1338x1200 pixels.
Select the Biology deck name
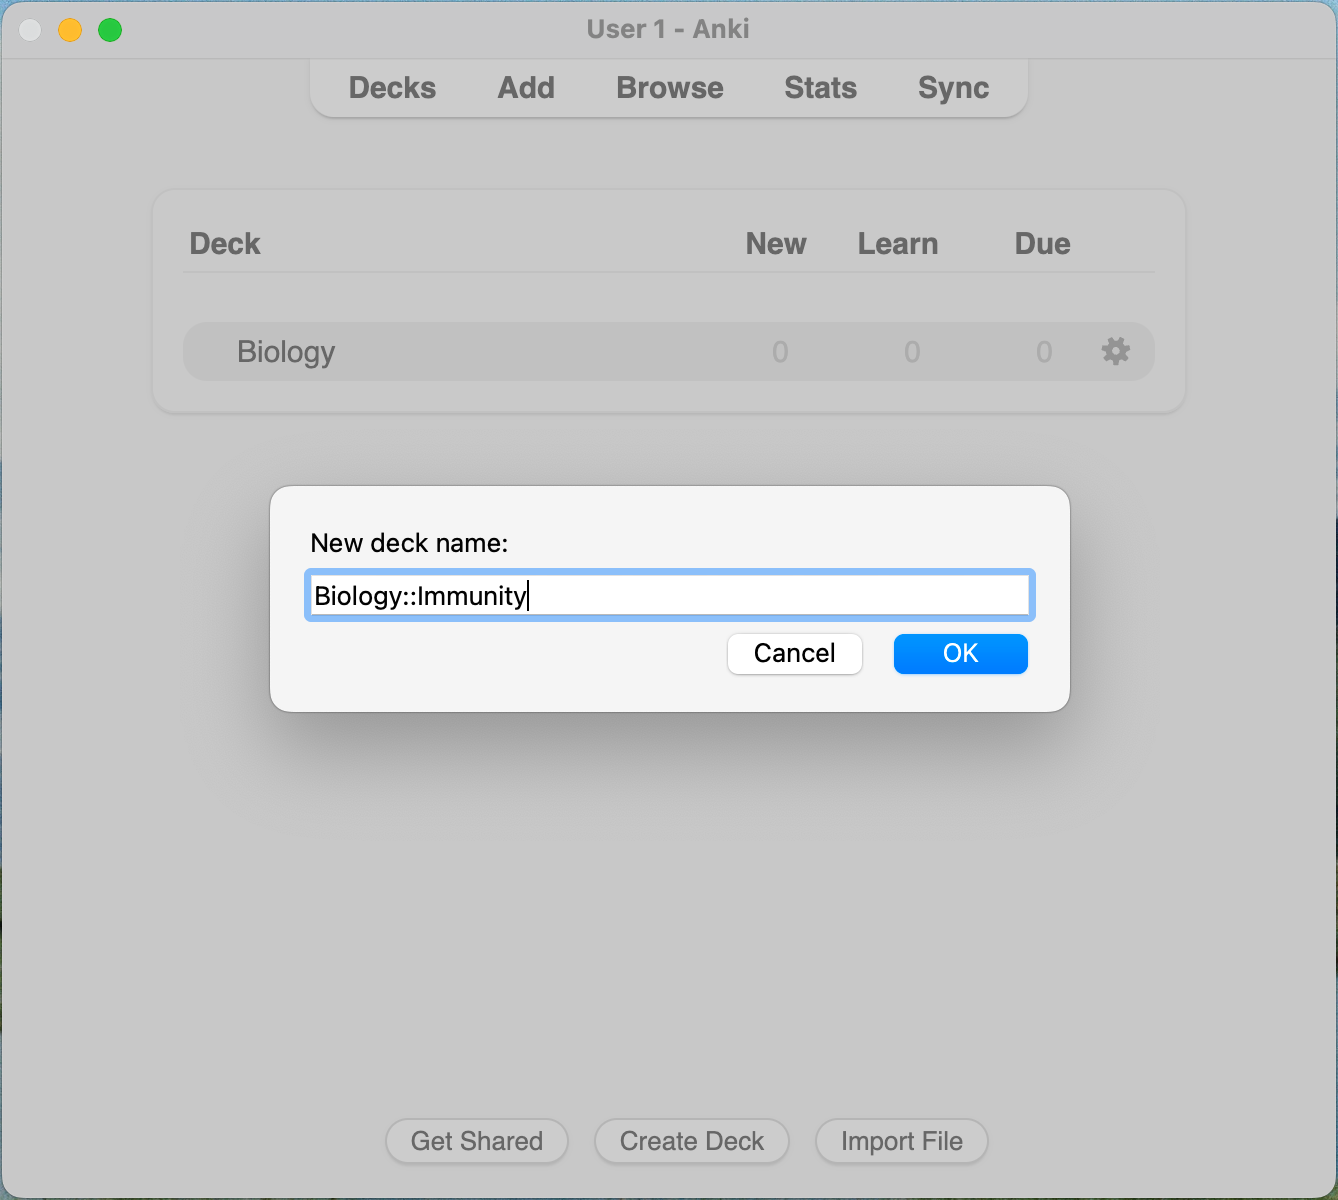[x=286, y=352]
